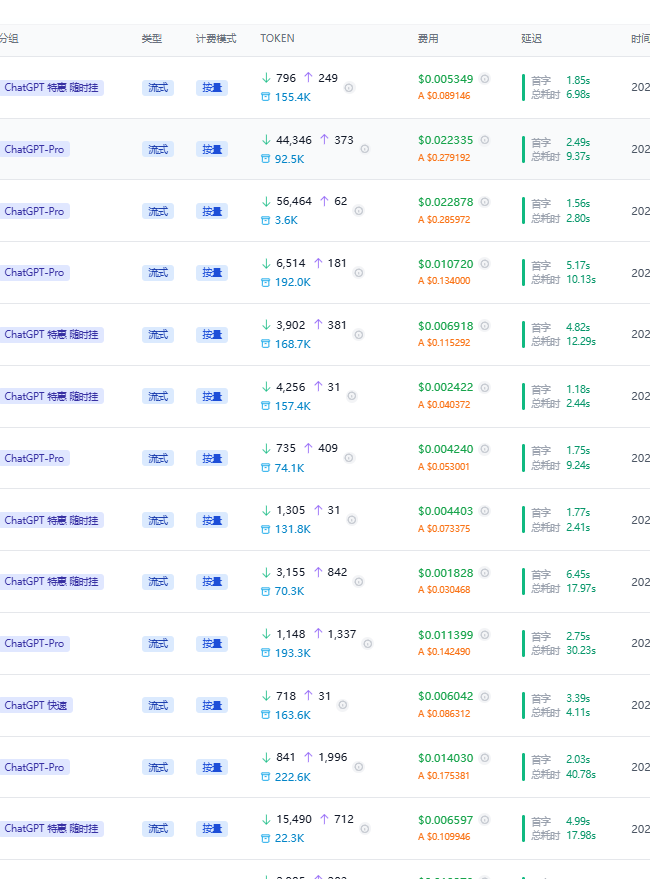Click the cache icon before 3.6K
The height and width of the screenshot is (879, 650).
(266, 220)
